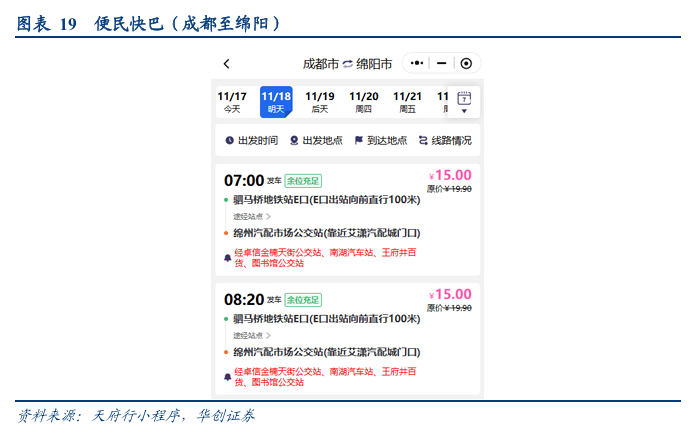This screenshot has height=433, width=699.
Task: Click the bell icon on 08:20 trip
Action: pos(227,377)
